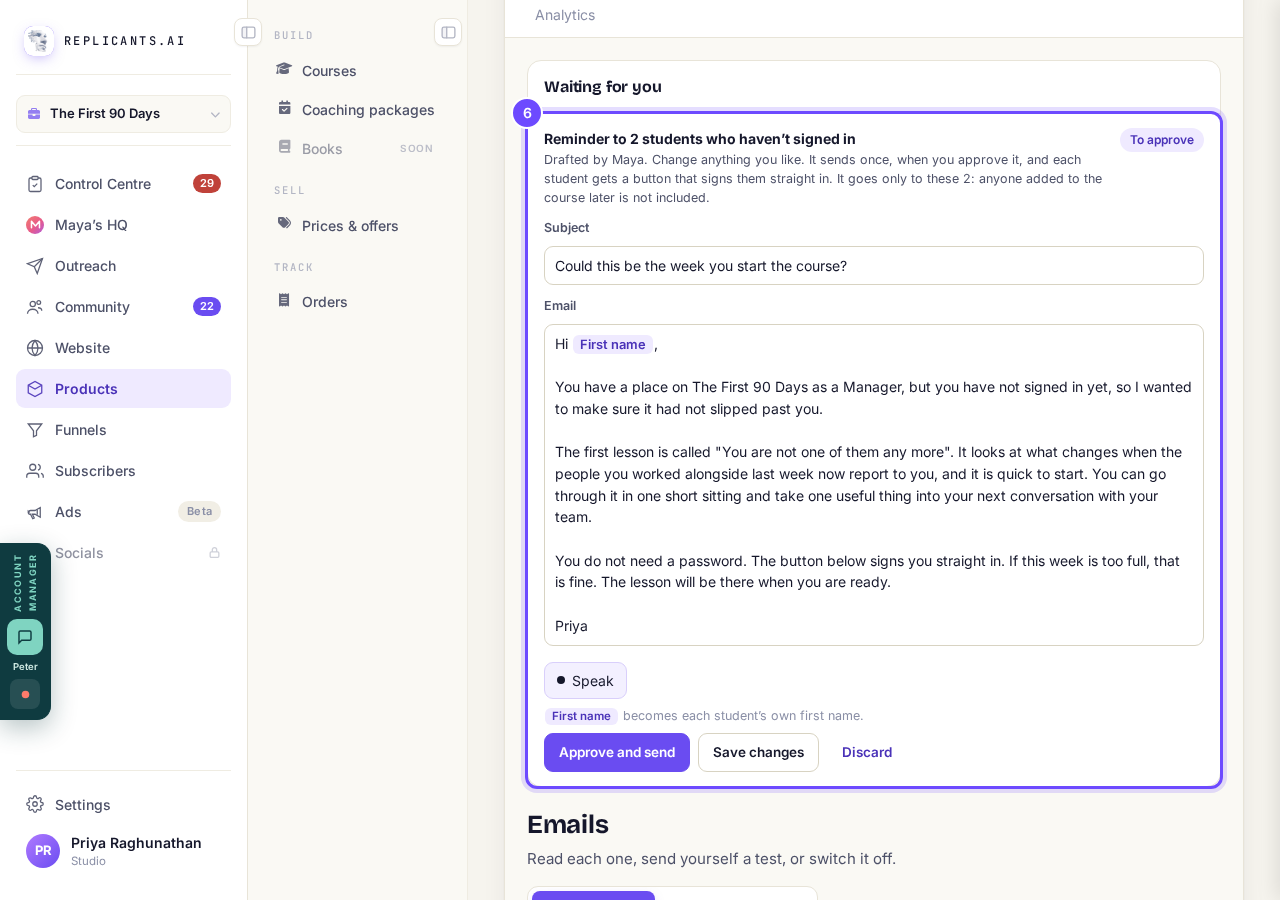
Task: Go to the Products section
Action: click(123, 389)
